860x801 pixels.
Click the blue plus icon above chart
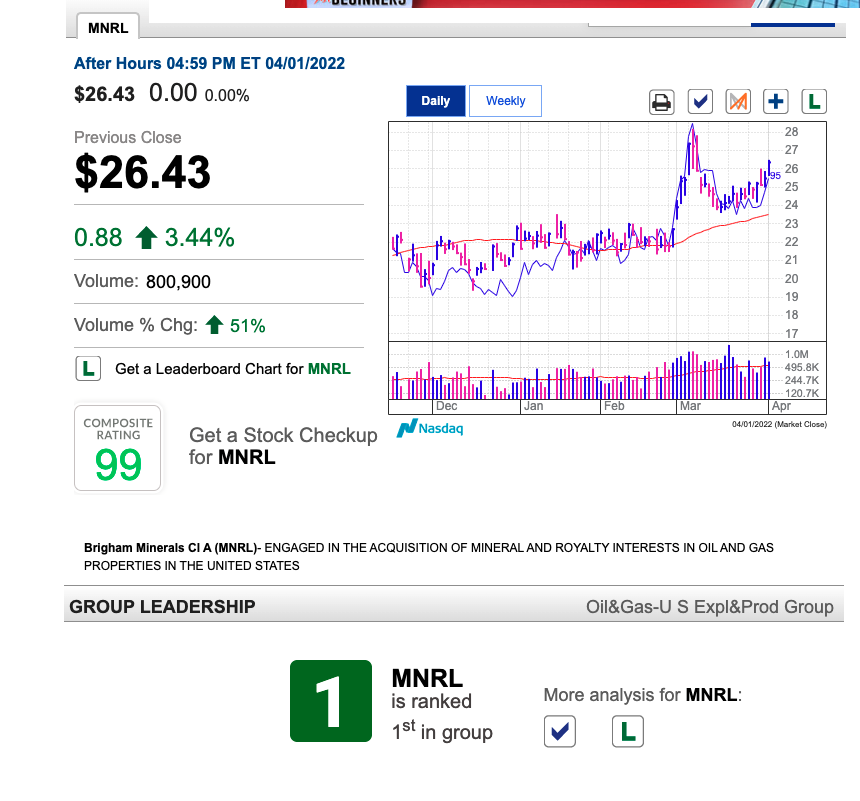pos(776,102)
